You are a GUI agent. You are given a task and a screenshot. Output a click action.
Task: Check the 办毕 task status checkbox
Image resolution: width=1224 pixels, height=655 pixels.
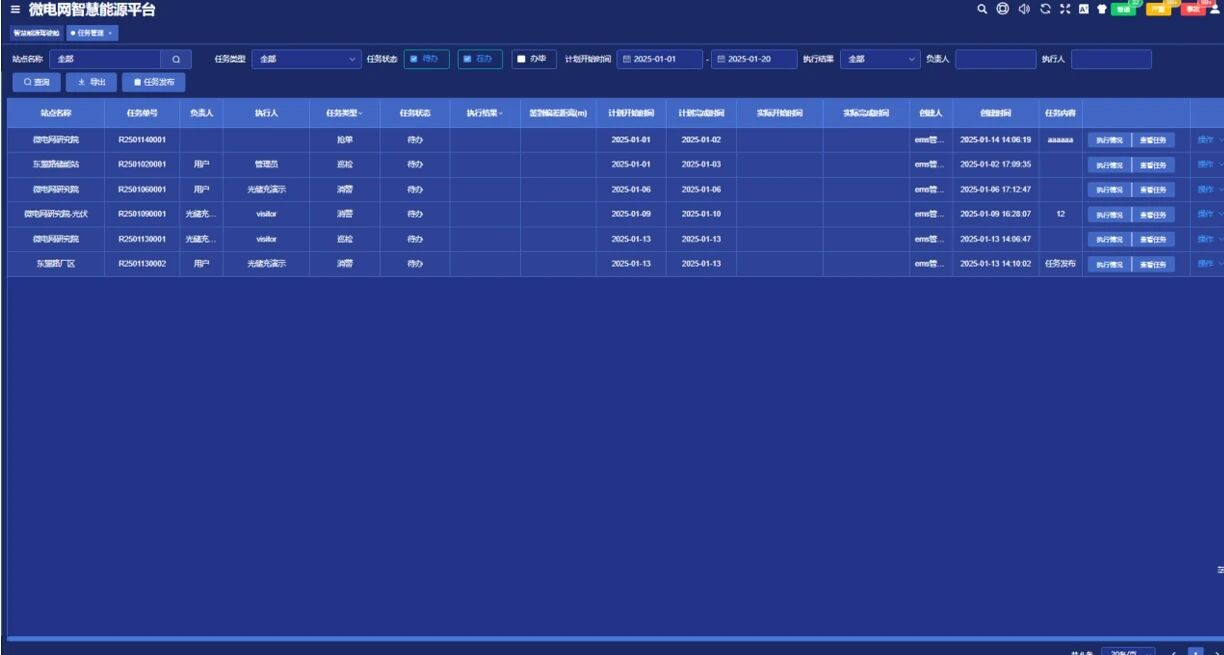click(521, 59)
